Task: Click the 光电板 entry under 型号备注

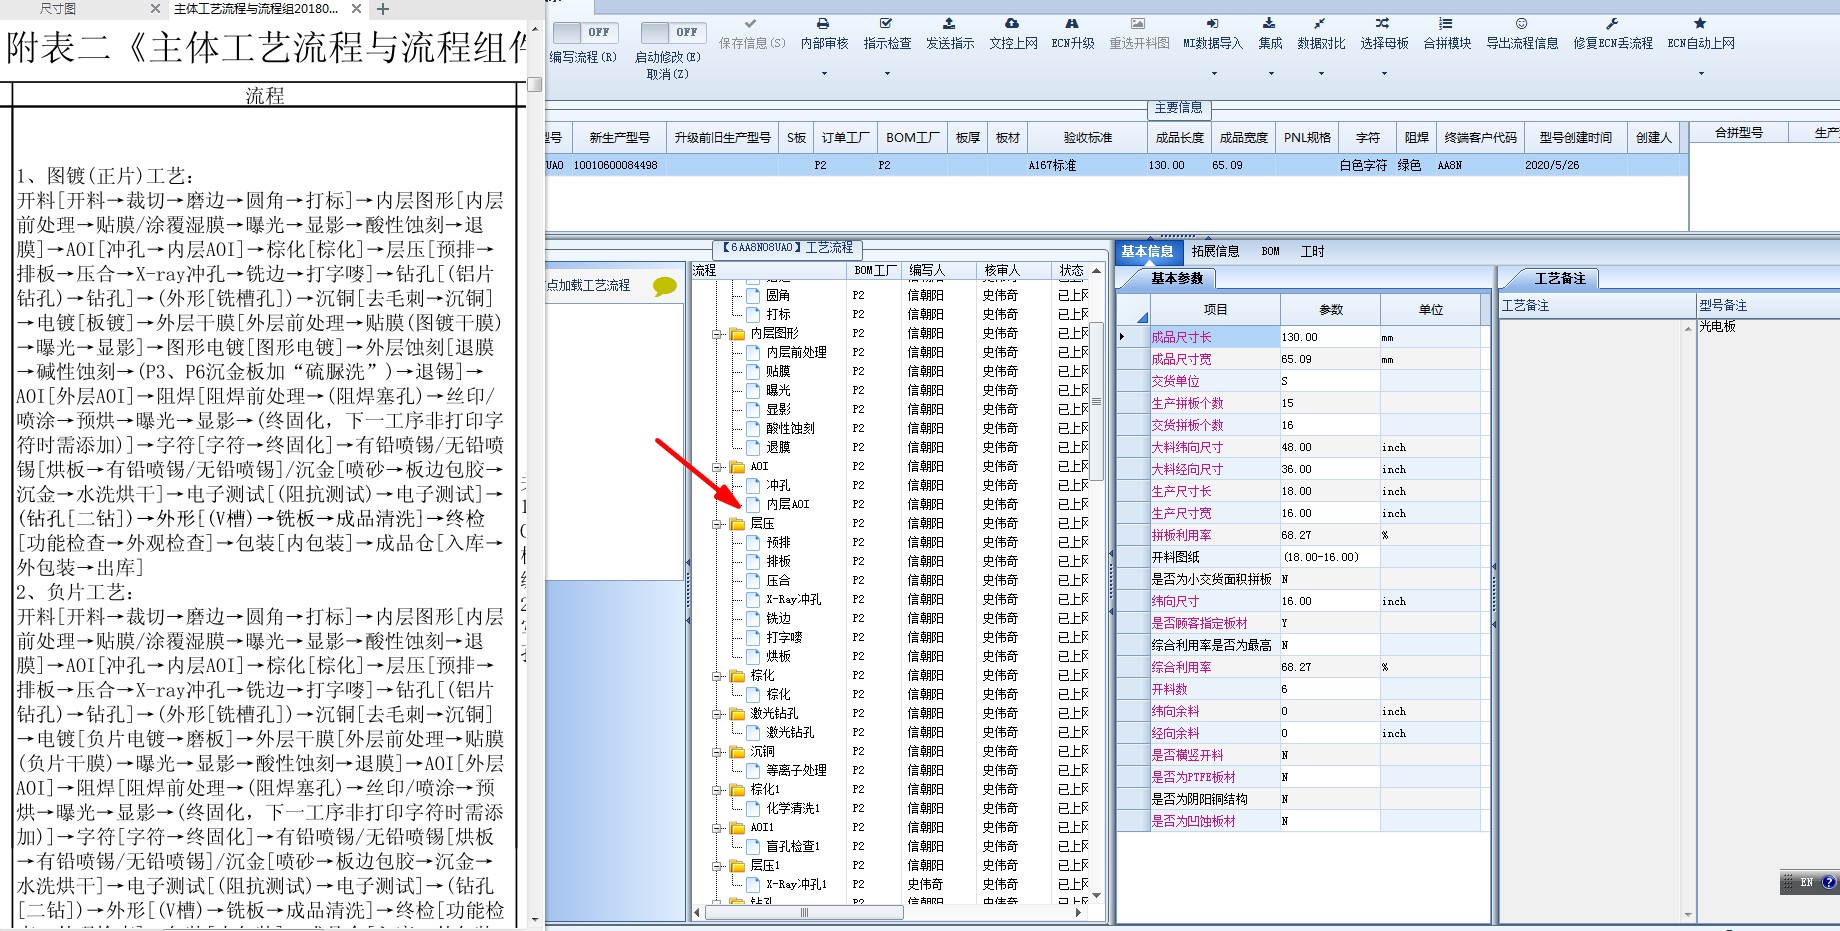Action: (x=1717, y=327)
